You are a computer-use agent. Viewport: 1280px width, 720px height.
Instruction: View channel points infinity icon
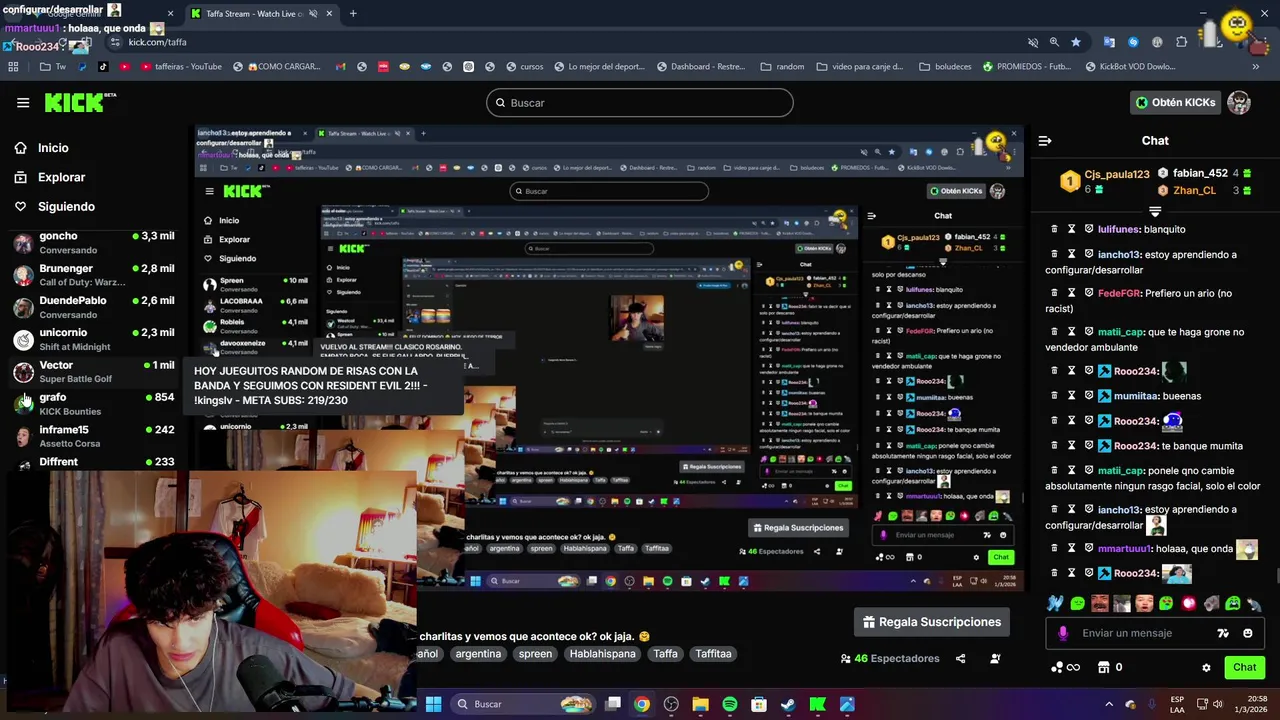click(1066, 667)
